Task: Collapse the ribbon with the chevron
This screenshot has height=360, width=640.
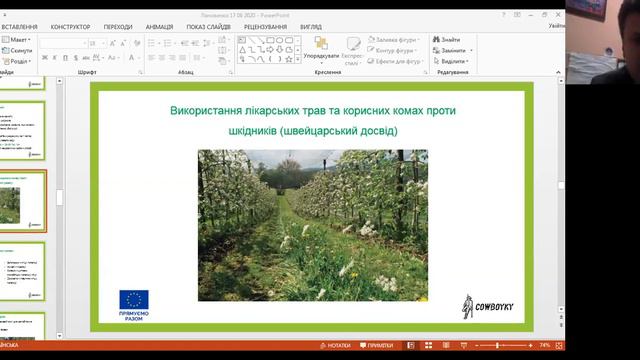Action: [x=558, y=72]
